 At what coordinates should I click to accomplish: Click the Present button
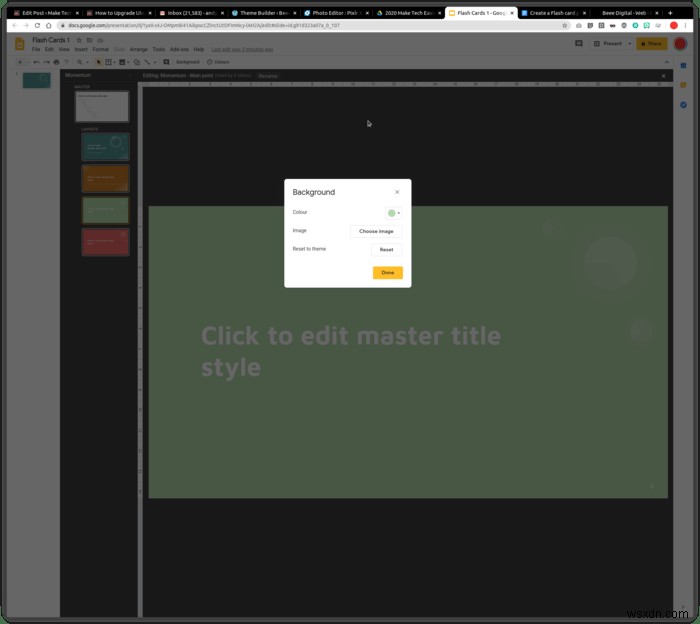608,44
